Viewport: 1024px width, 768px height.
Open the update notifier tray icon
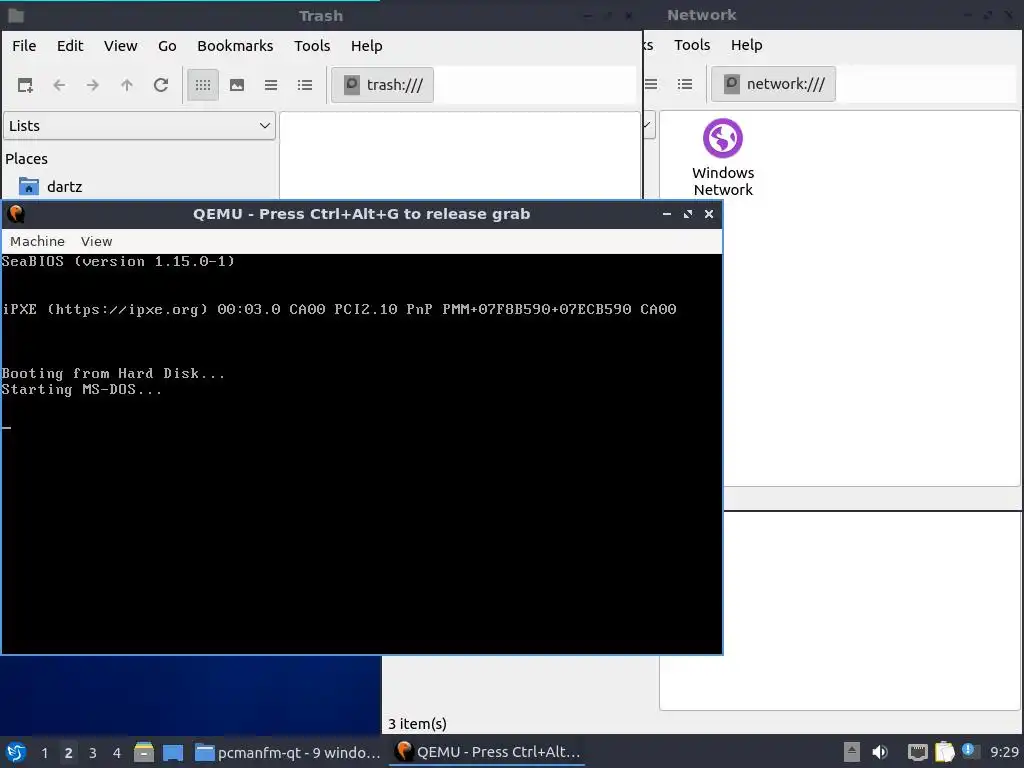969,751
